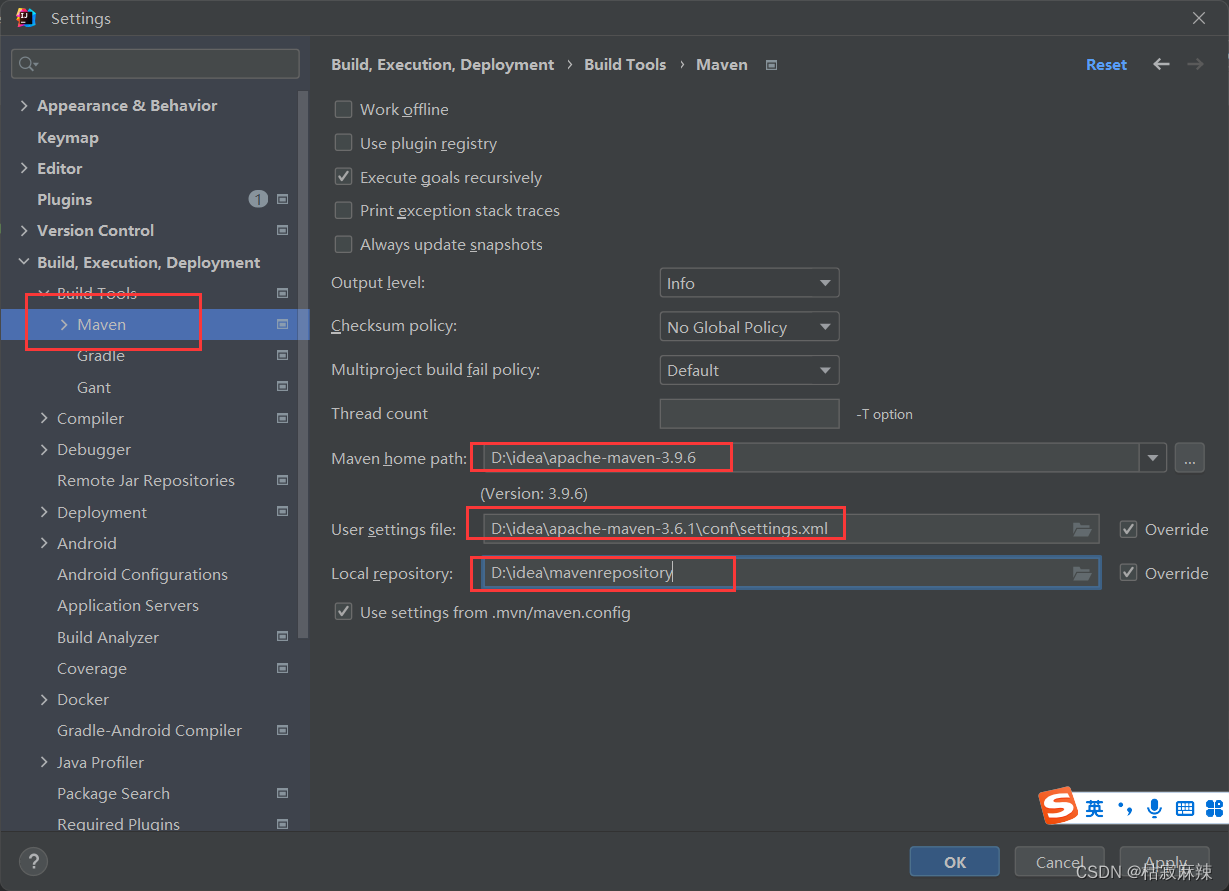Click the icon next to Maven breadcrumb

(771, 65)
